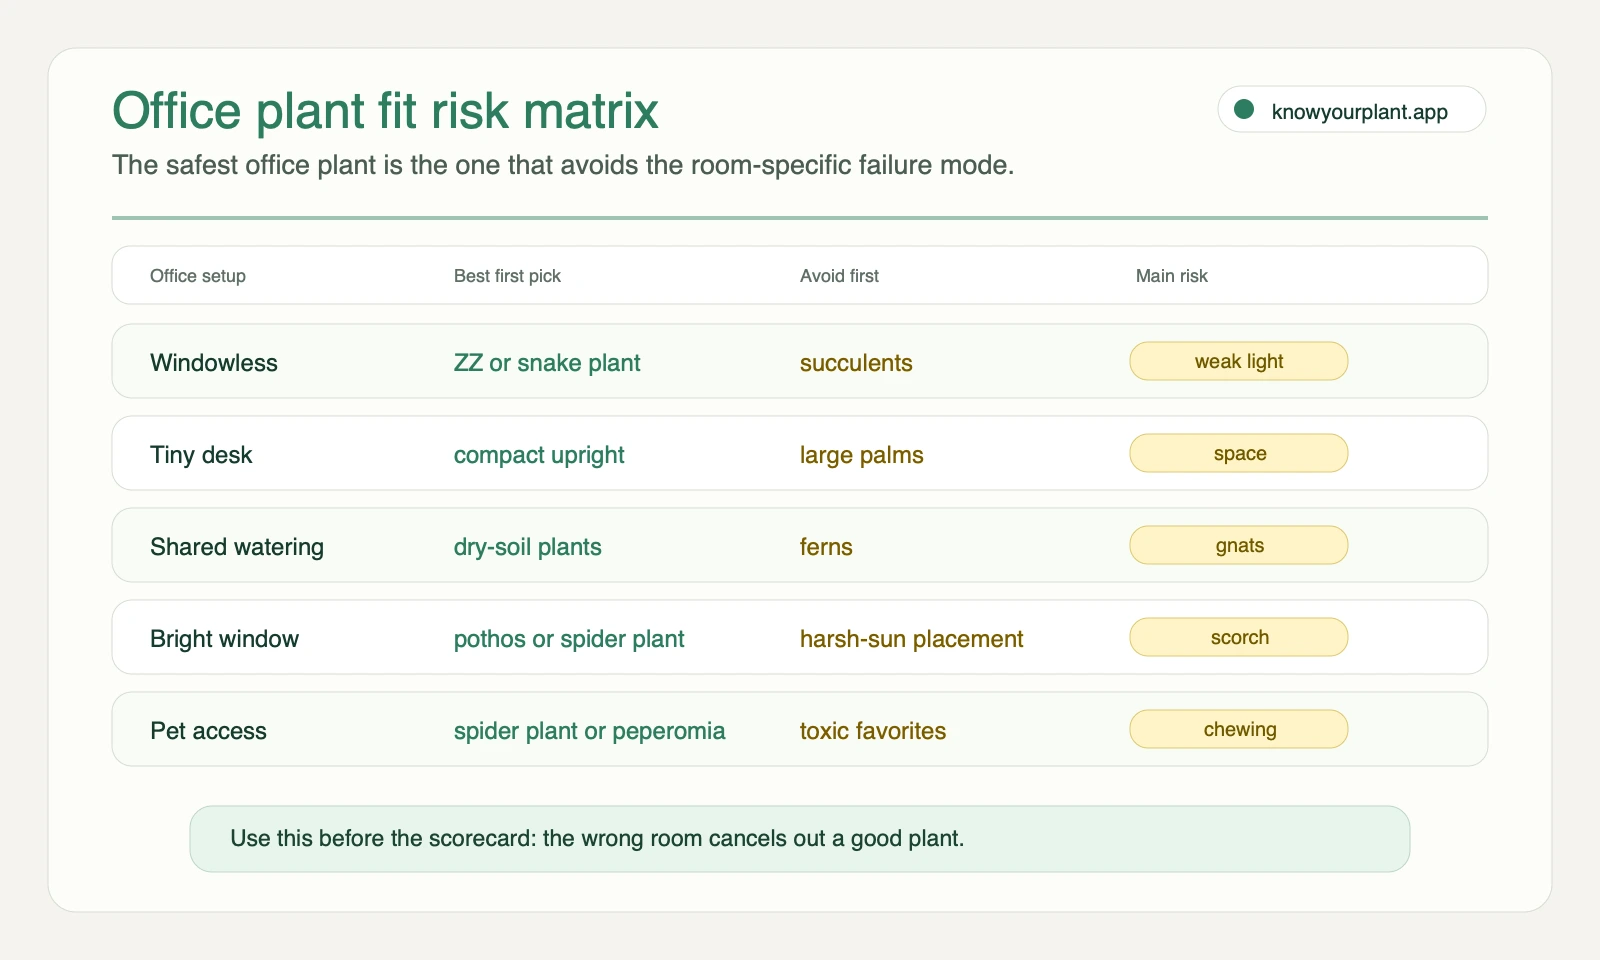Click the 'space' risk pill
The width and height of the screenshot is (1600, 960).
coord(1239,453)
